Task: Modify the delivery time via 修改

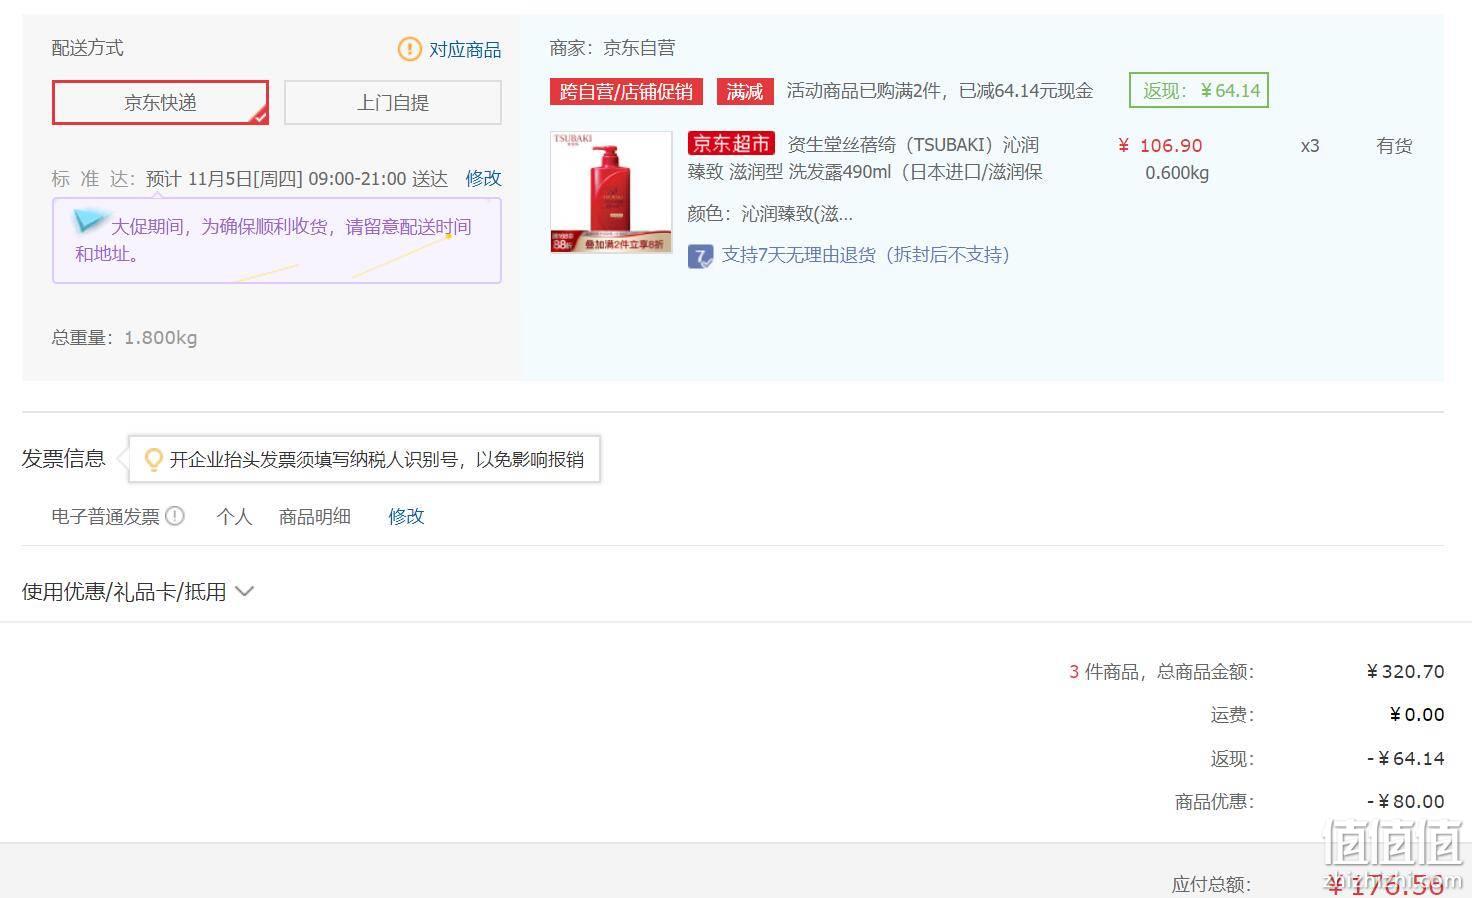Action: click(x=483, y=178)
